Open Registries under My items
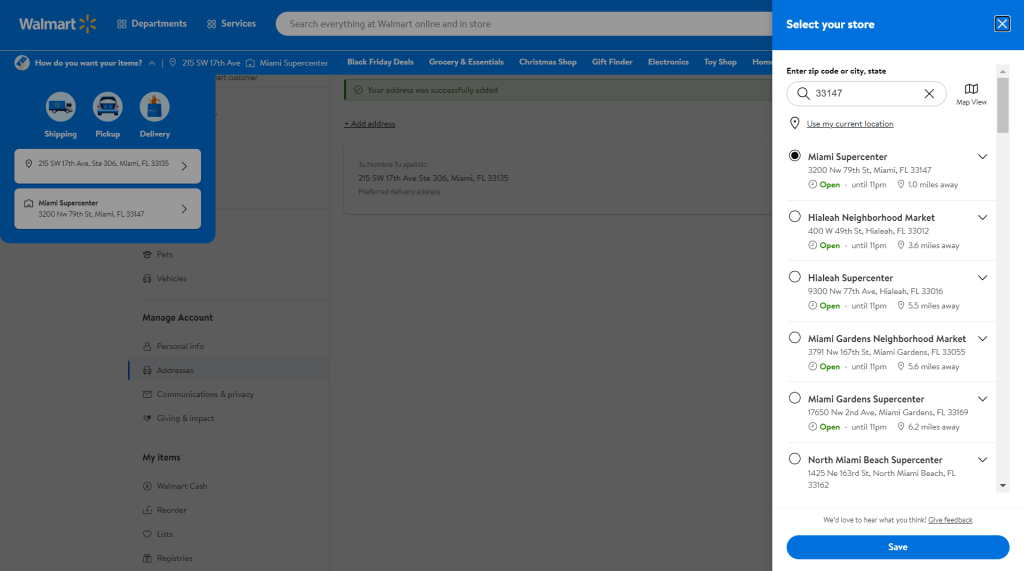 [x=174, y=559]
